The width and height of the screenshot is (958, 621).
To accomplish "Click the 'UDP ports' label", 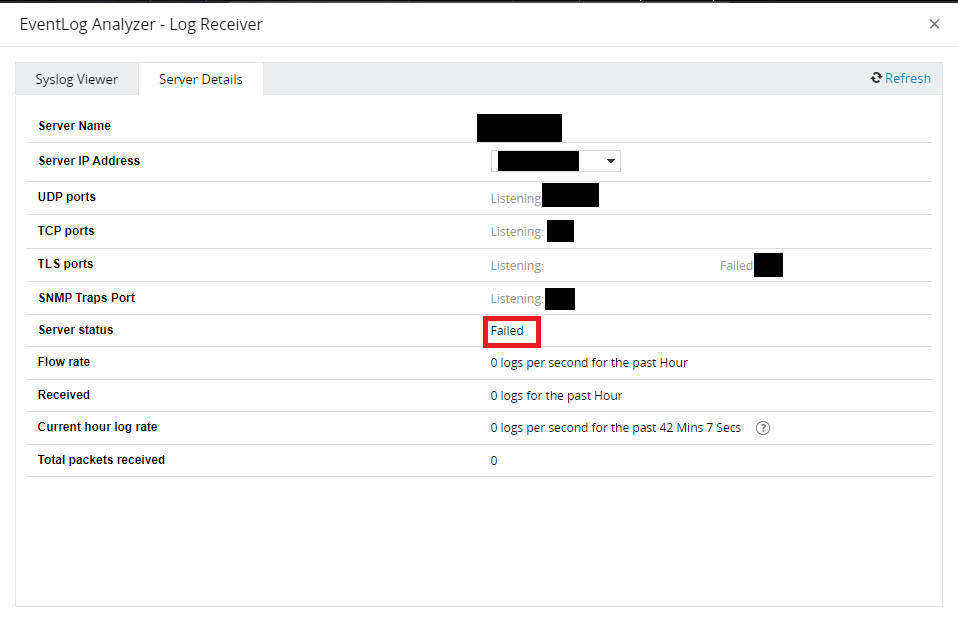I will [67, 197].
